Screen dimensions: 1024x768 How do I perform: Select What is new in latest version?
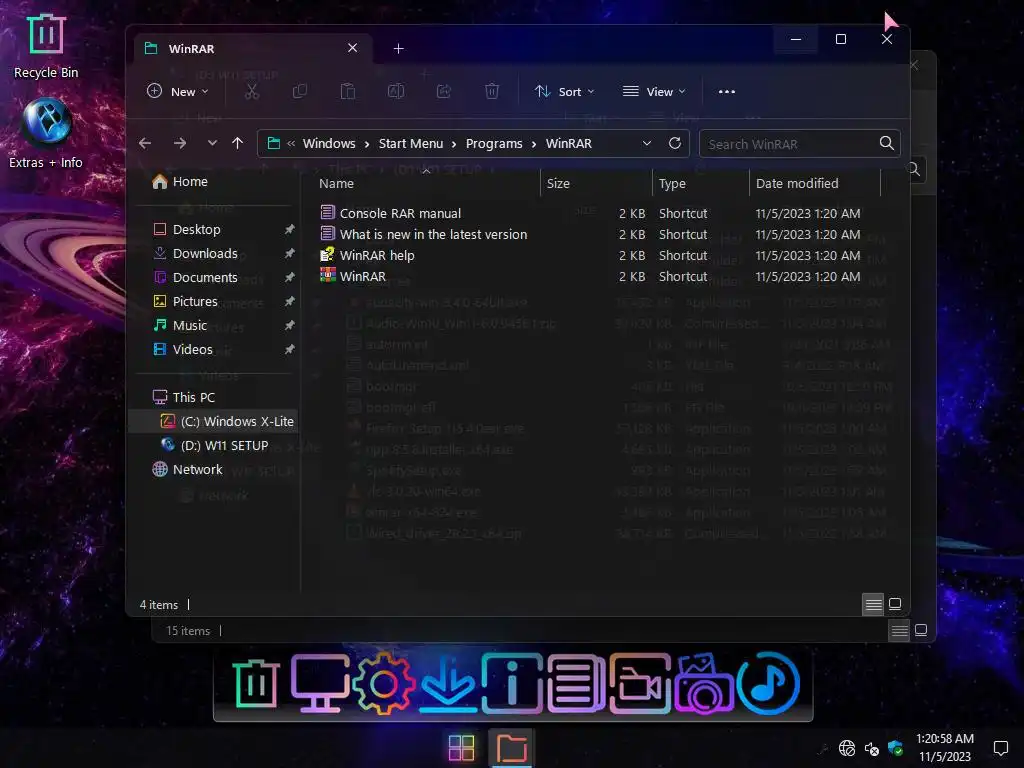(433, 234)
